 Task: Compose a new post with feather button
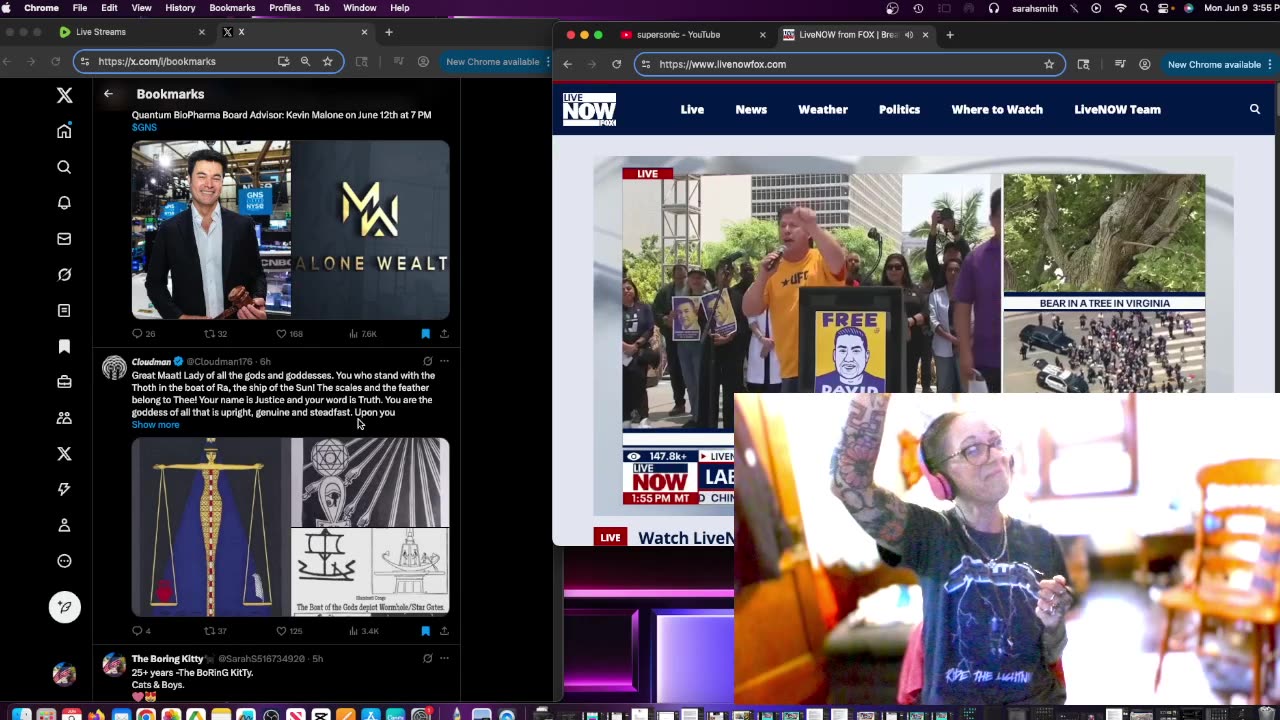(x=65, y=607)
